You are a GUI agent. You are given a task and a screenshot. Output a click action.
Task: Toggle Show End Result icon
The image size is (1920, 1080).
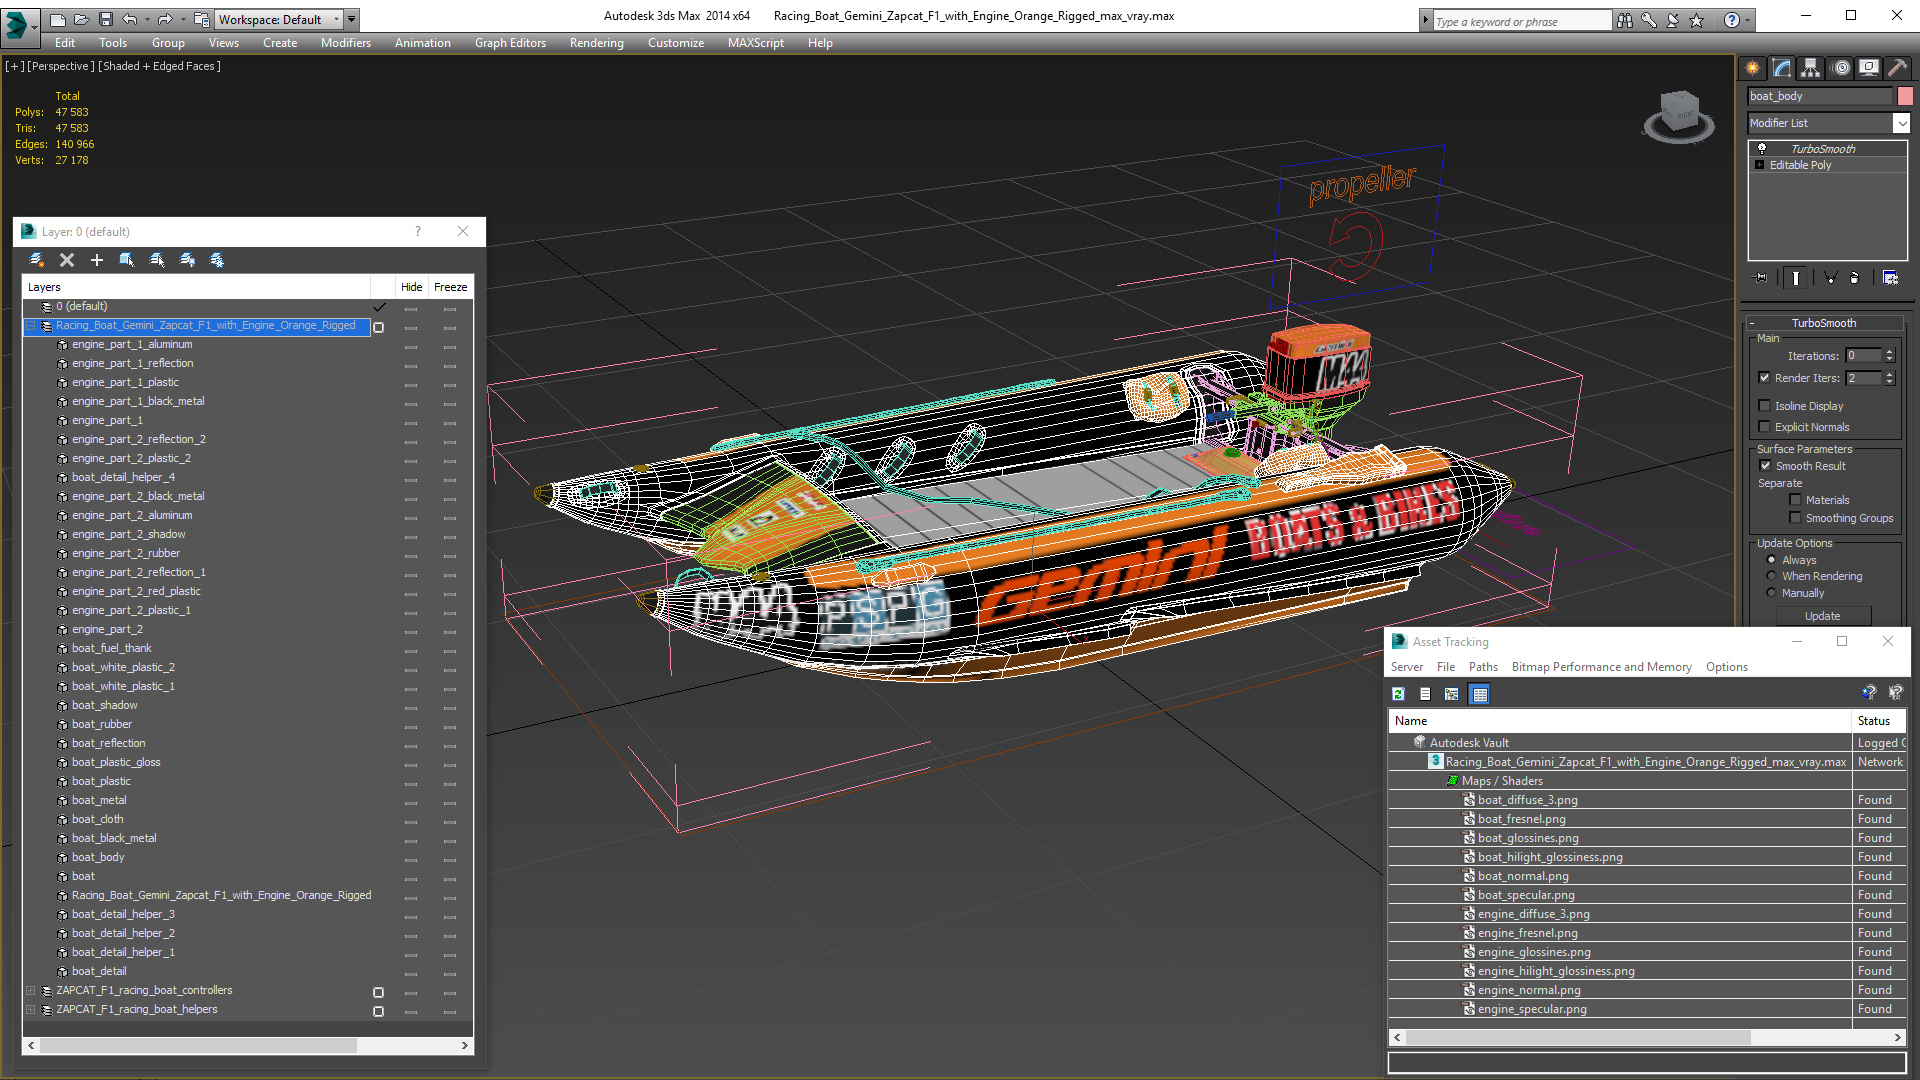point(1796,278)
